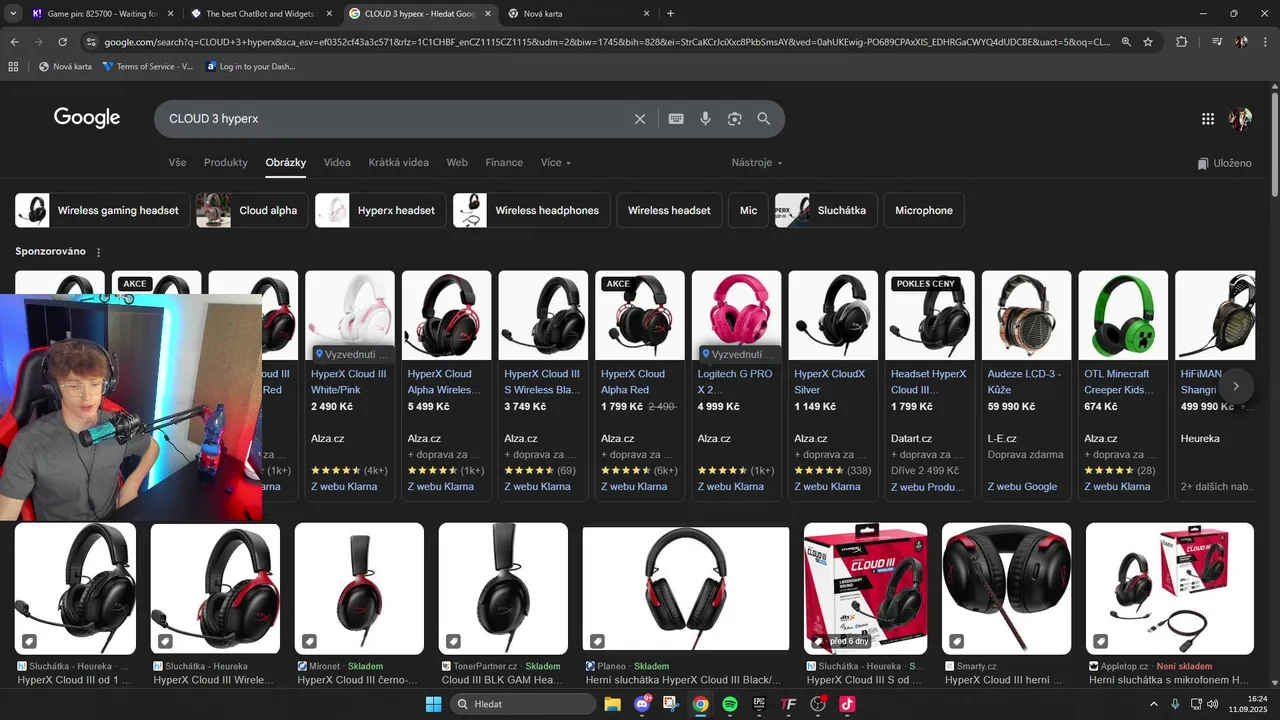This screenshot has height=720, width=1280.
Task: Go to the Google logo homepage
Action: point(87,118)
